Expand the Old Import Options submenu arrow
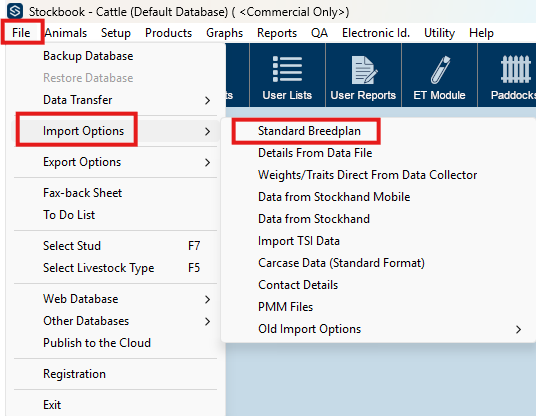 click(518, 330)
